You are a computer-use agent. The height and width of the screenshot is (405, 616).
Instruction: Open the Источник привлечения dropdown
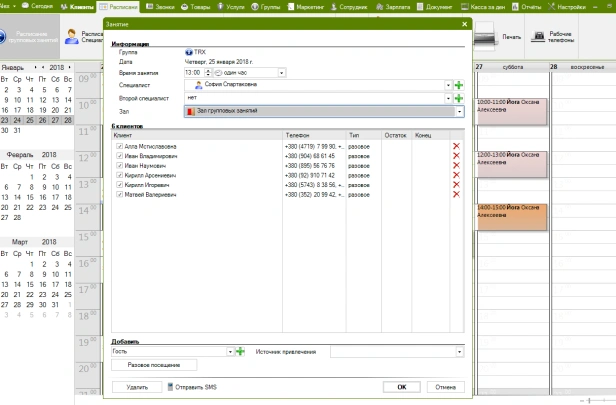click(x=459, y=352)
